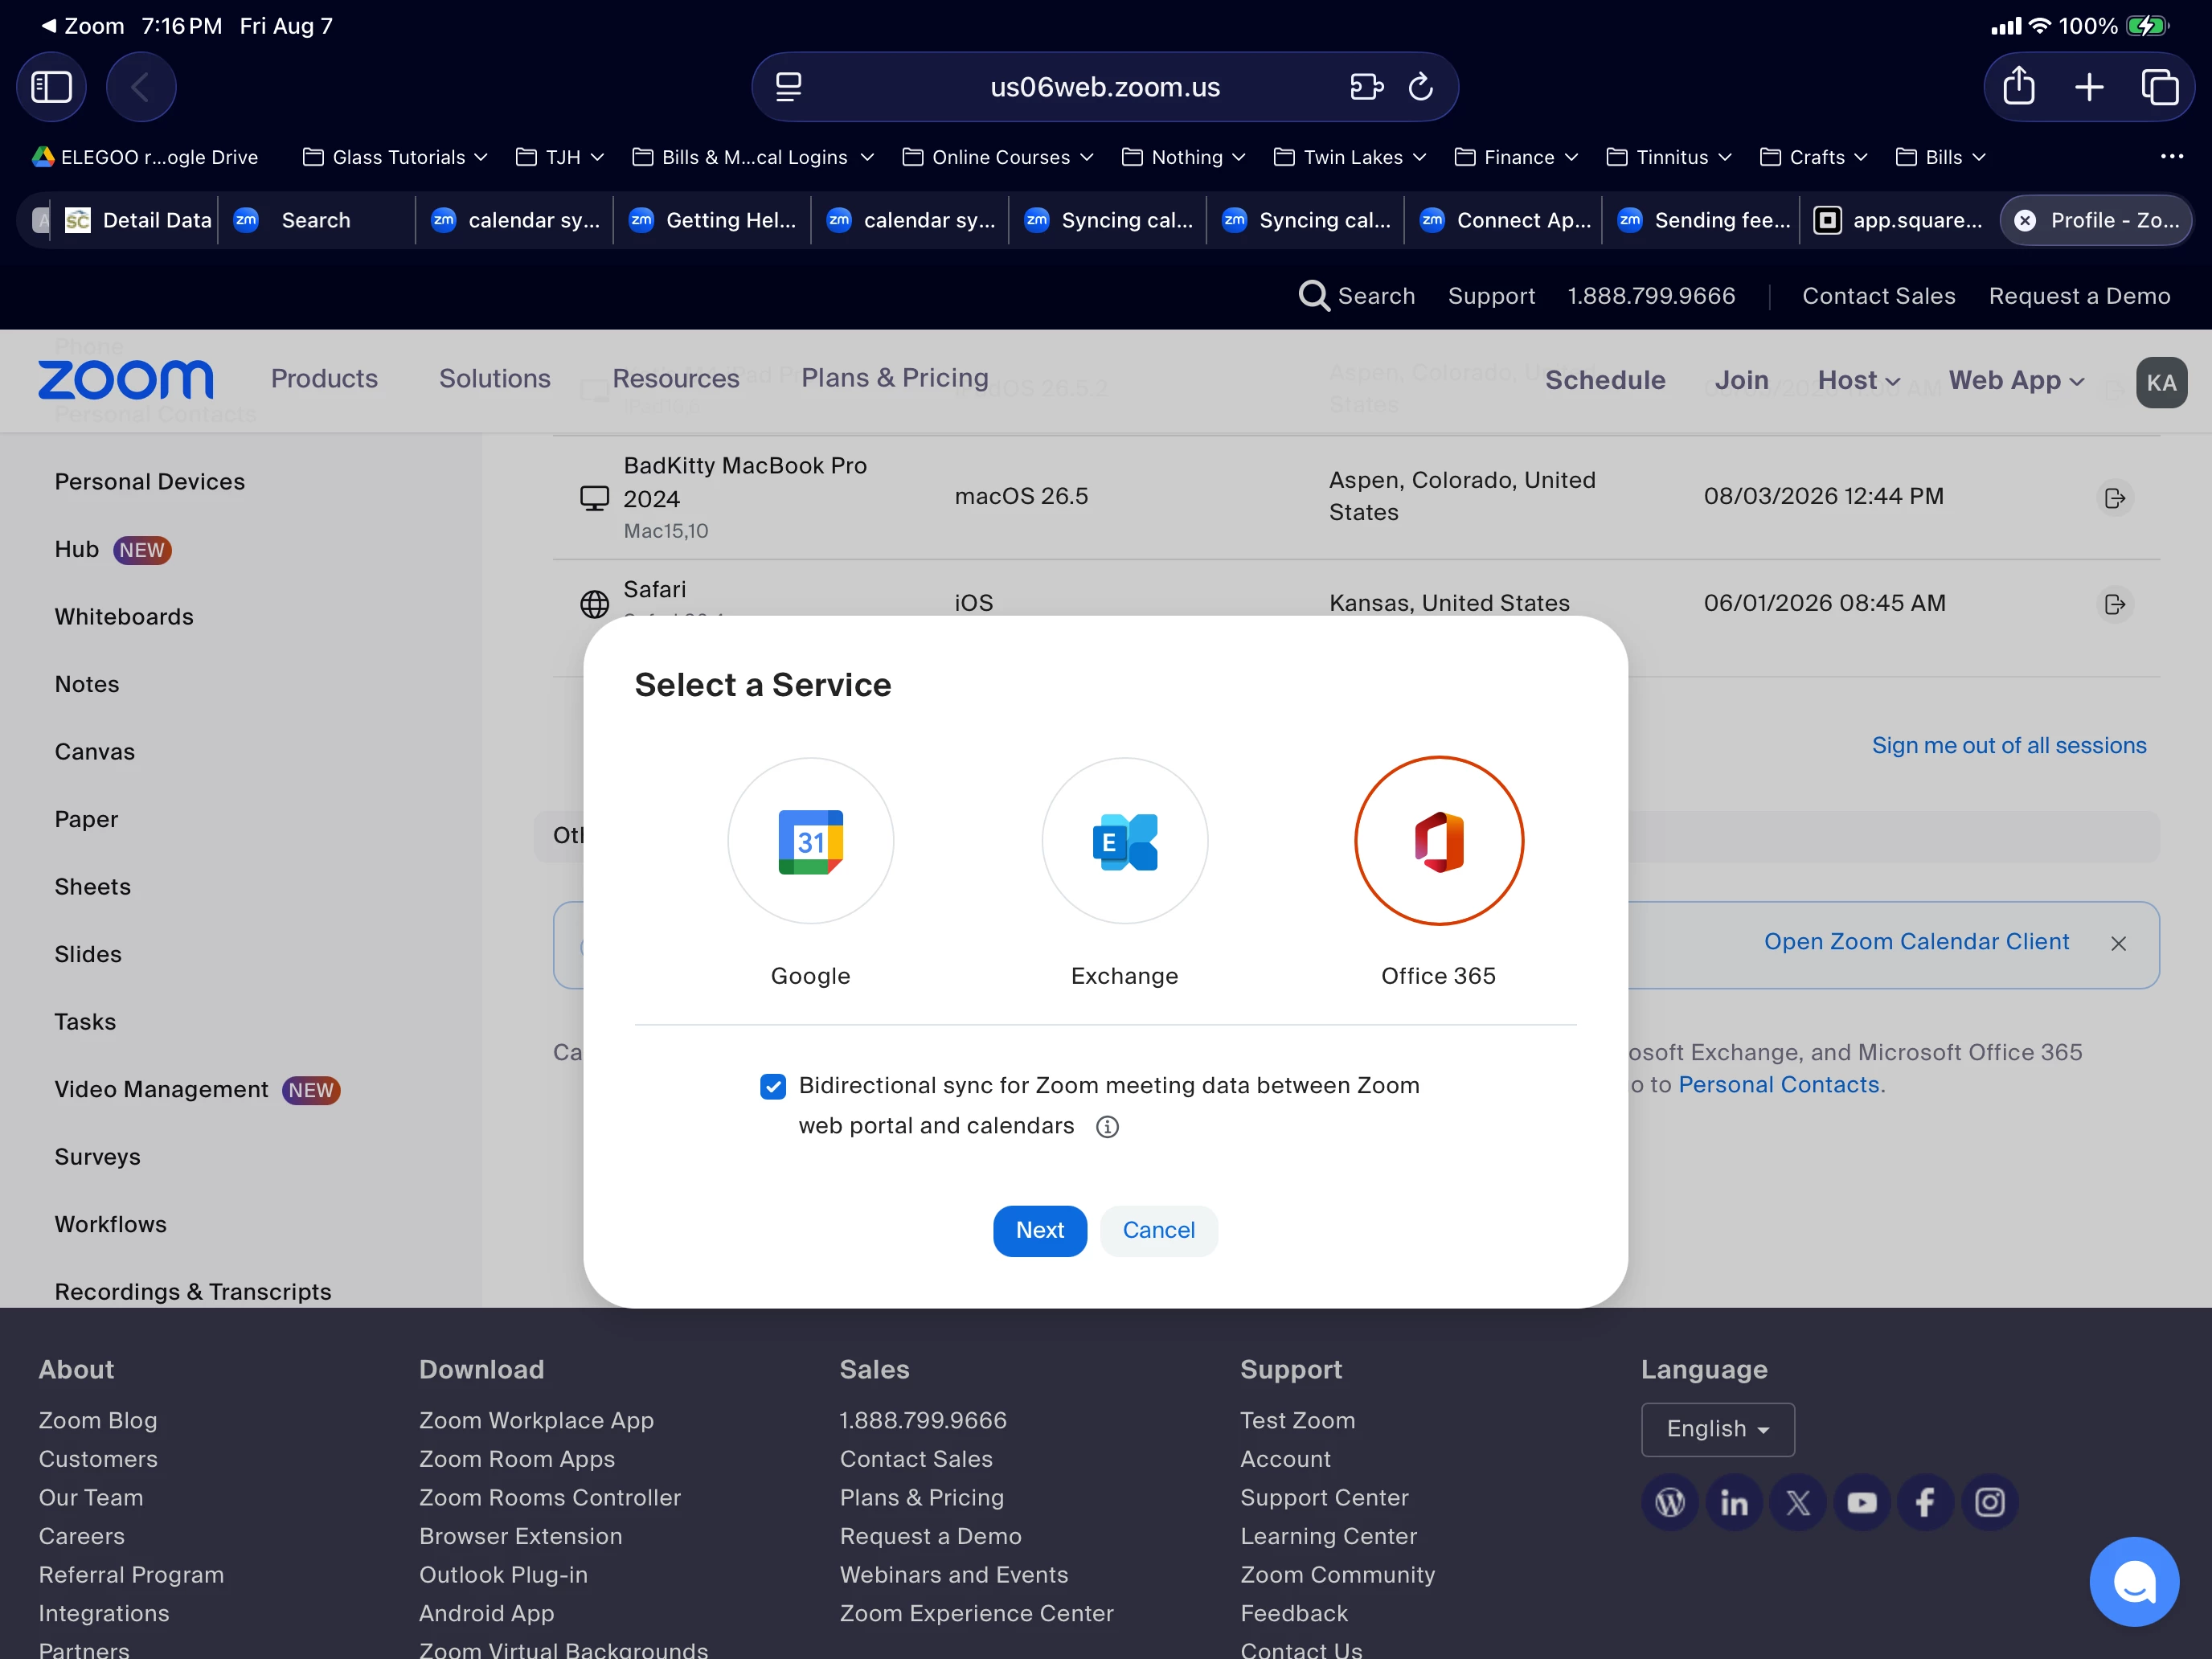Open Zoom's Instagram page icon
Screen dimensions: 2212x1659
tap(1990, 1502)
